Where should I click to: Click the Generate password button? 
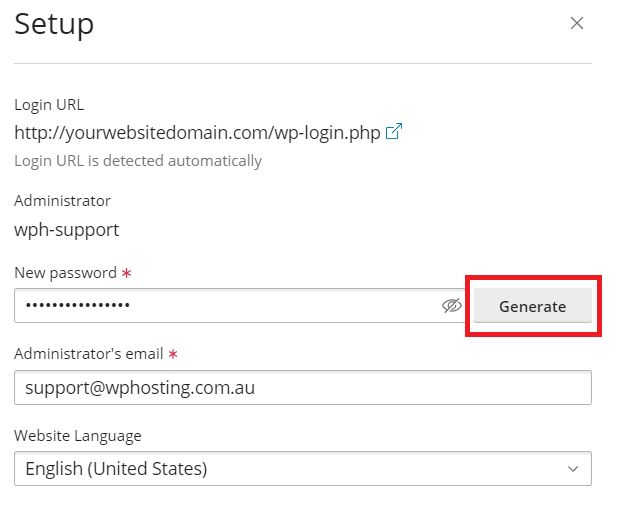[x=532, y=306]
